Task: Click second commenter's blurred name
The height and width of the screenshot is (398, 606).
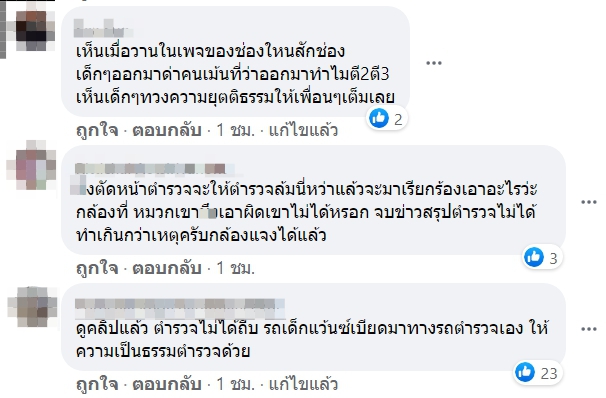Action: point(154,169)
